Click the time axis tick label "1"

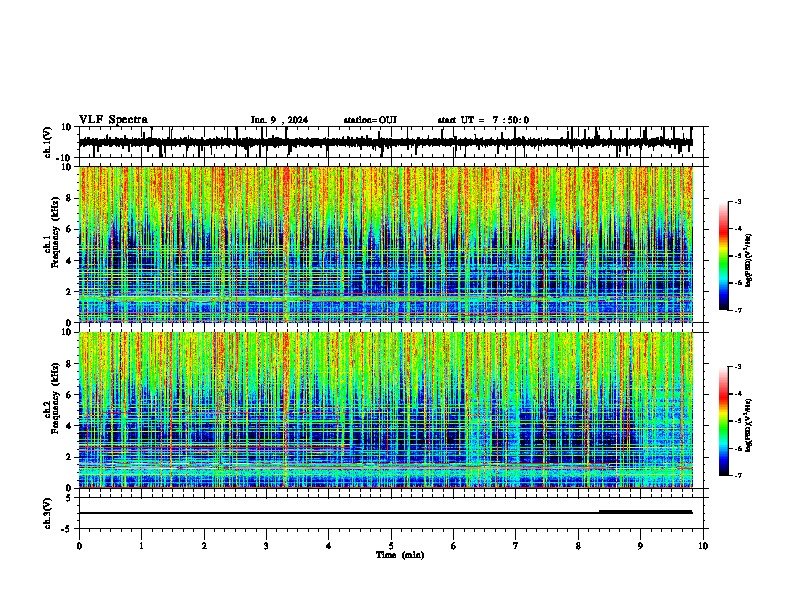[x=141, y=546]
